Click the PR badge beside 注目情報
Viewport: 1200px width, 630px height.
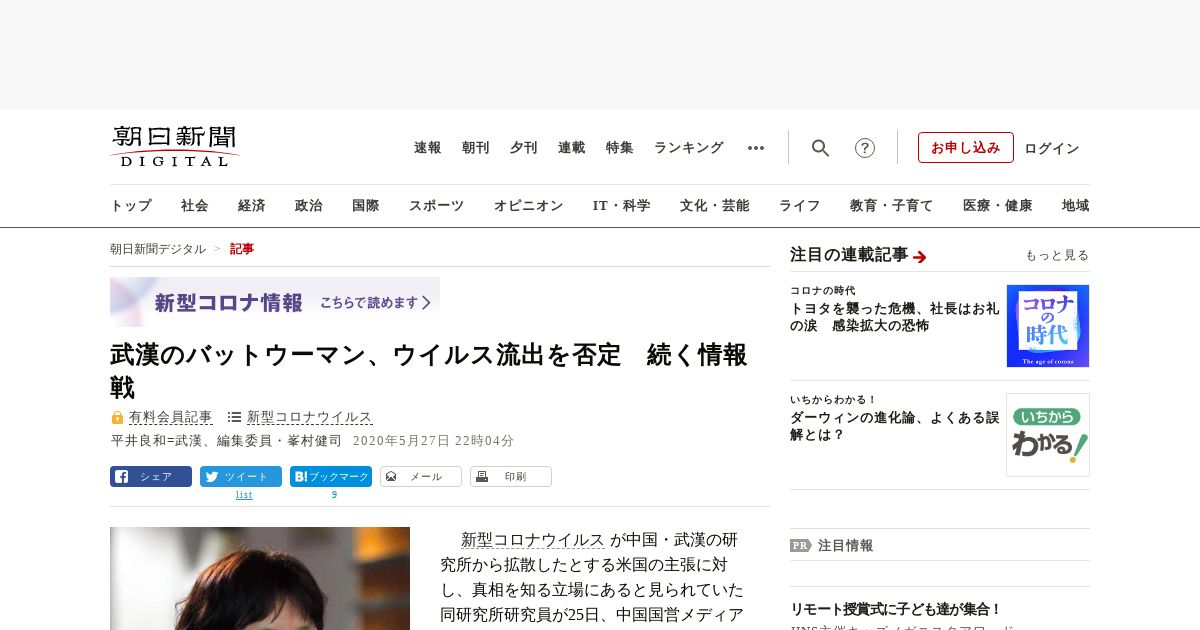click(800, 545)
